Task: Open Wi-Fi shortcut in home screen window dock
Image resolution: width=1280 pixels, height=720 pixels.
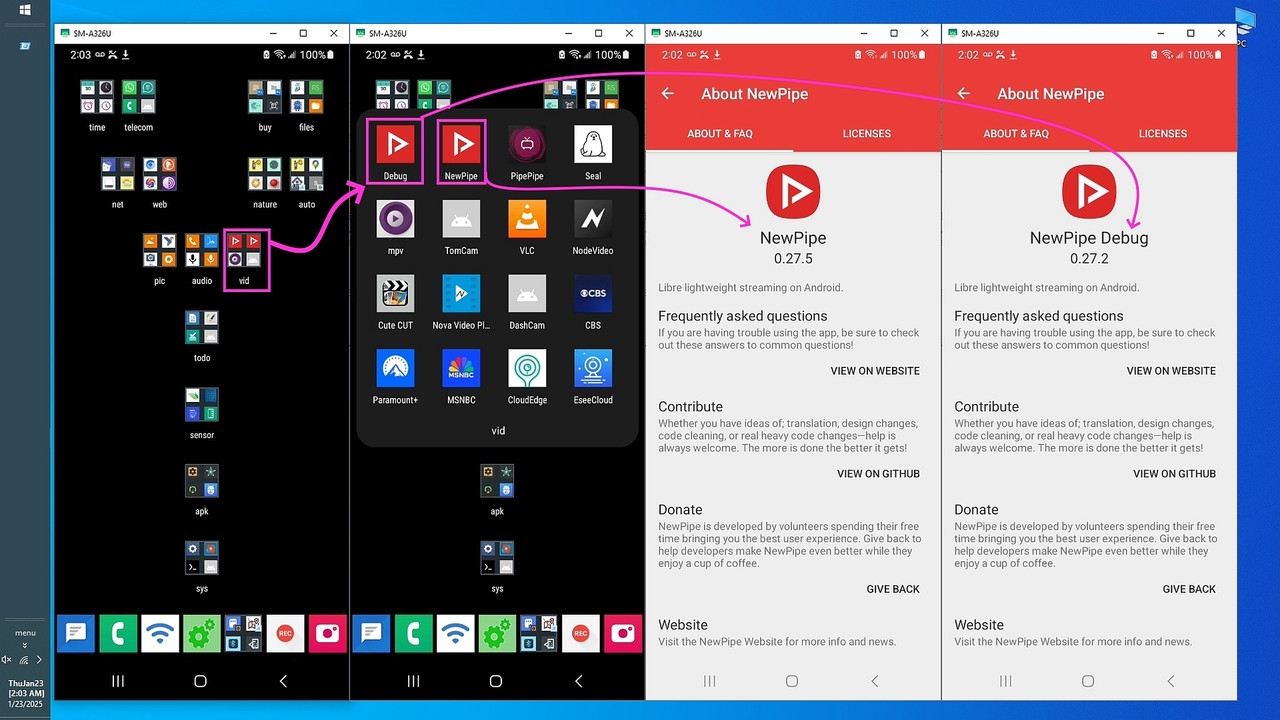Action: (160, 633)
